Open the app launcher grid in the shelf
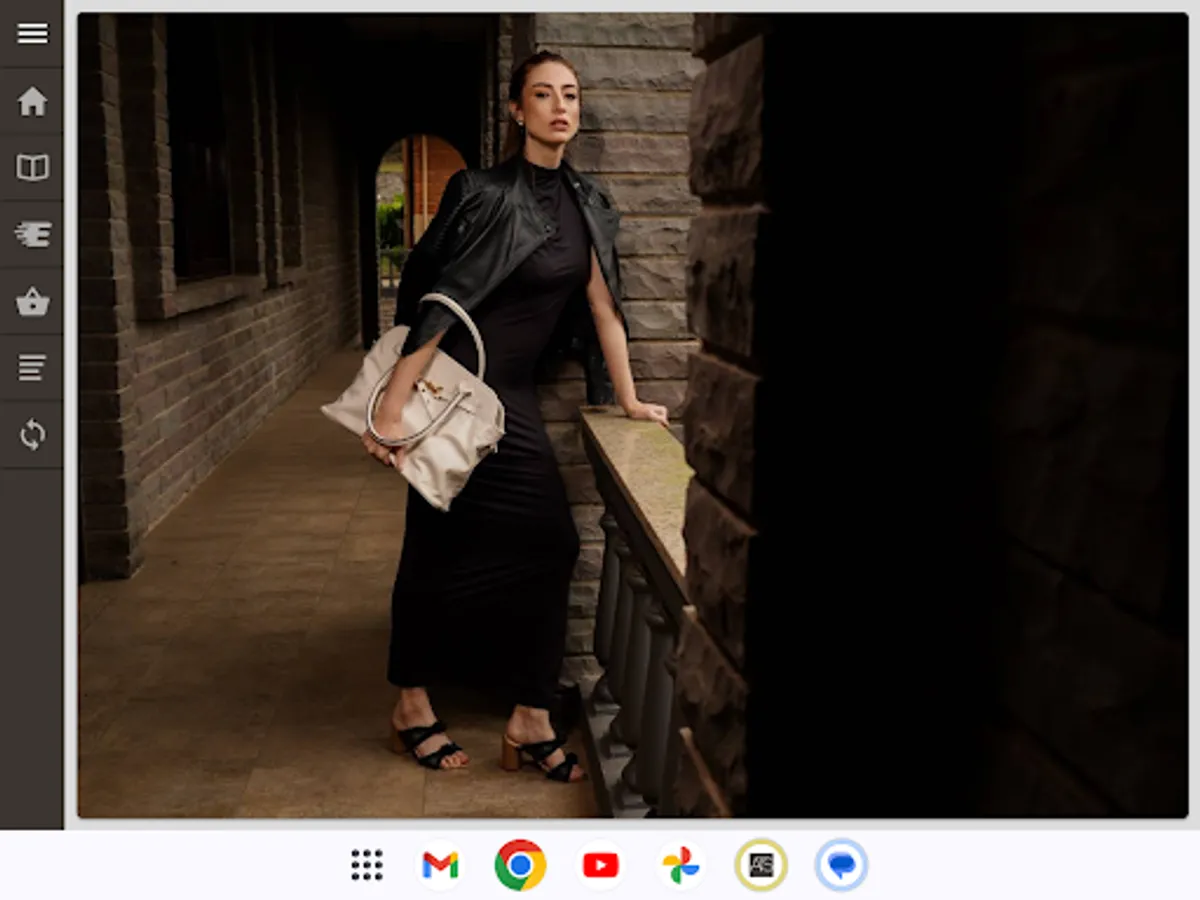Image resolution: width=1200 pixels, height=900 pixels. pos(367,865)
